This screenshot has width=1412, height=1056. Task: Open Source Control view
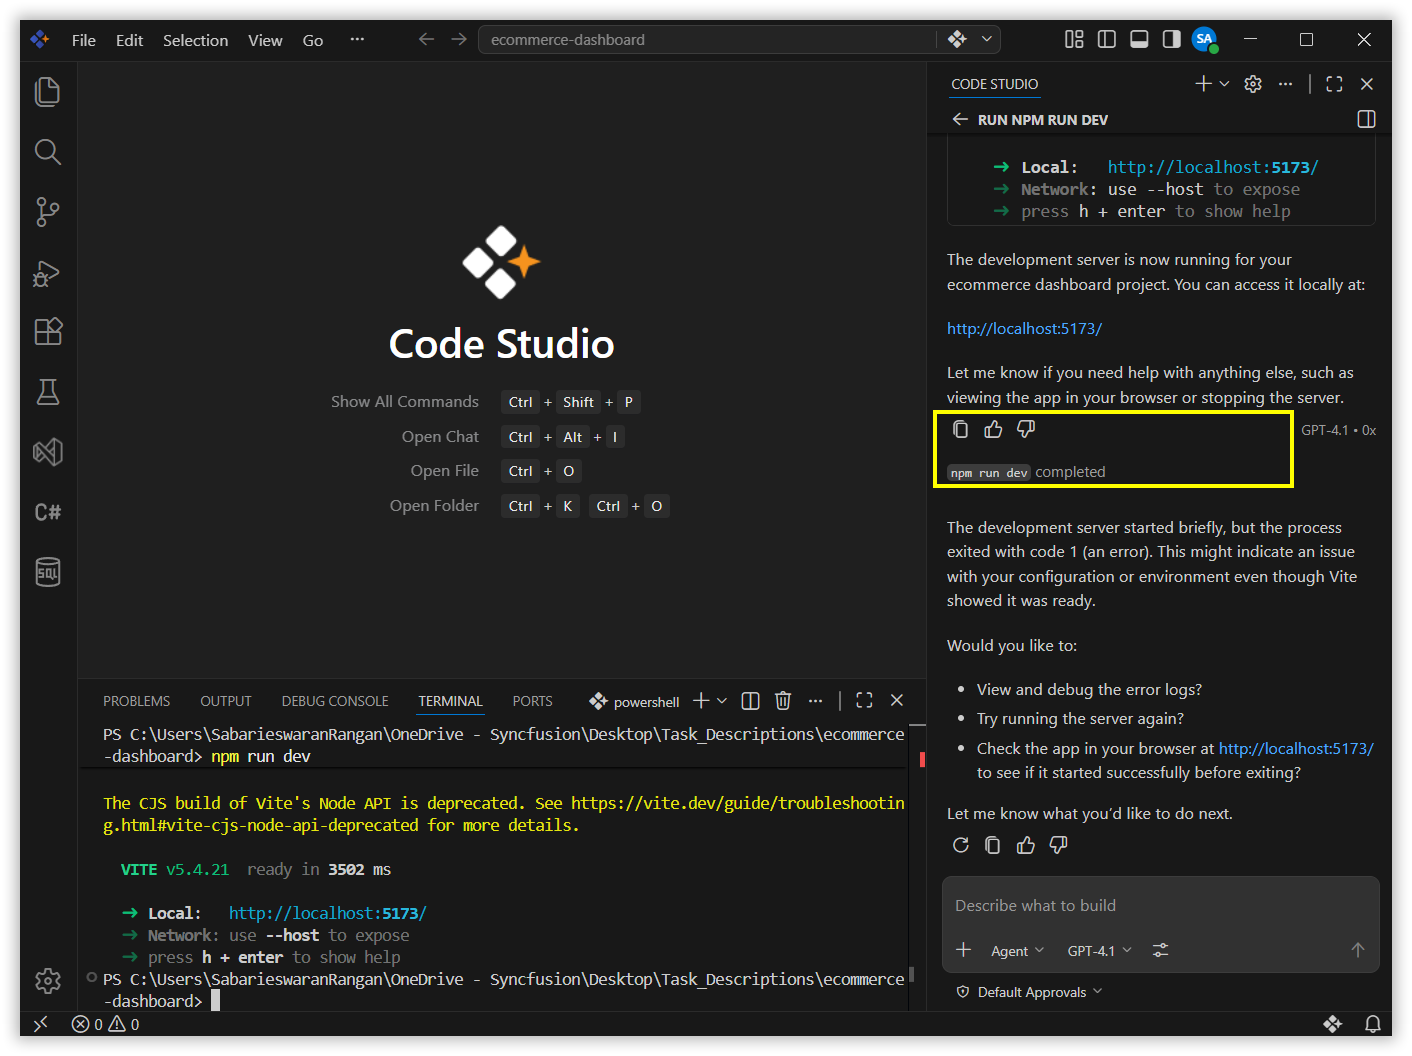[x=48, y=212]
